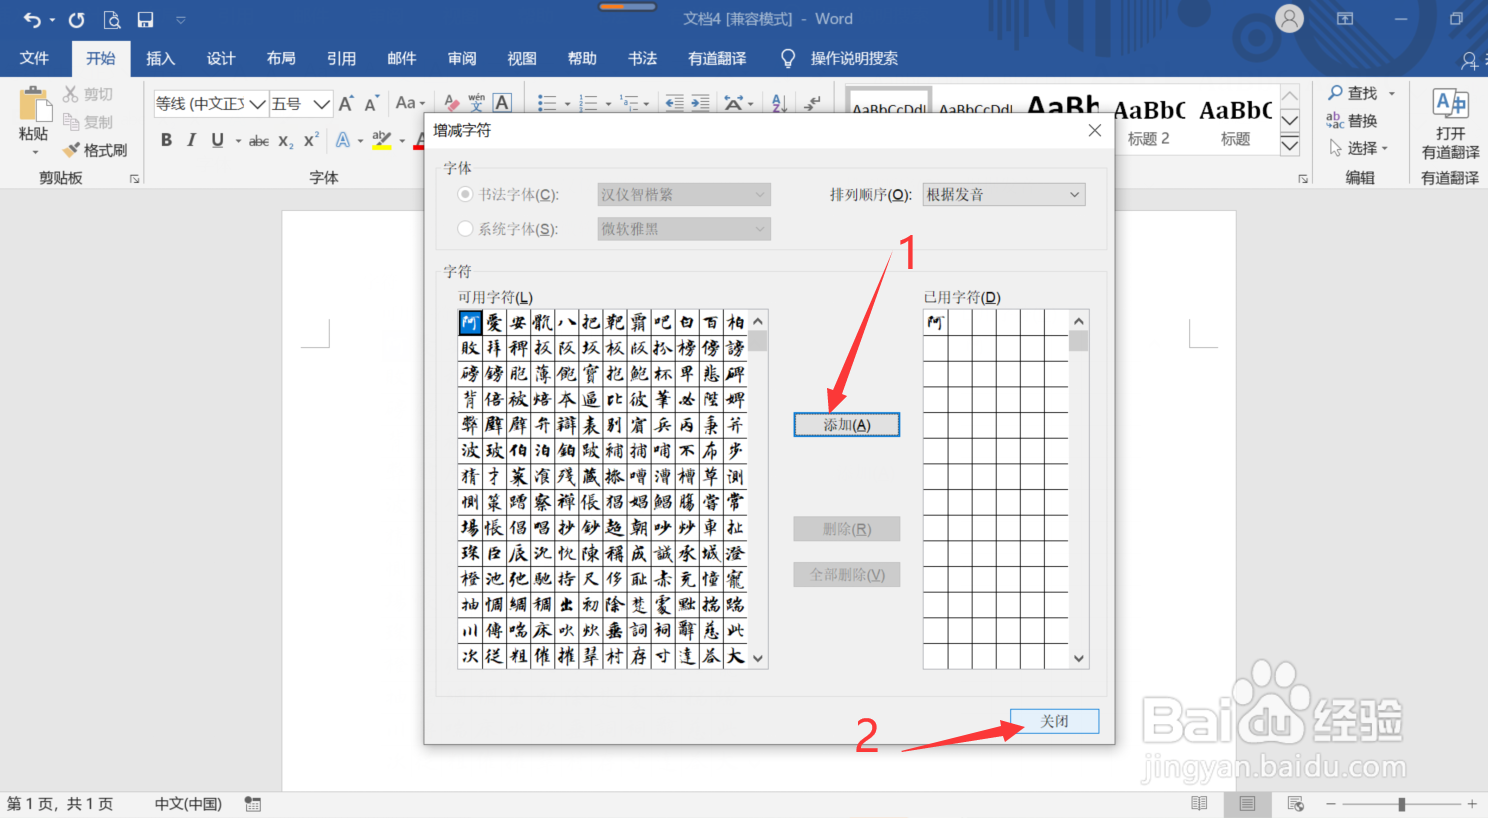
Task: Click the Save icon in title bar
Action: click(x=145, y=19)
